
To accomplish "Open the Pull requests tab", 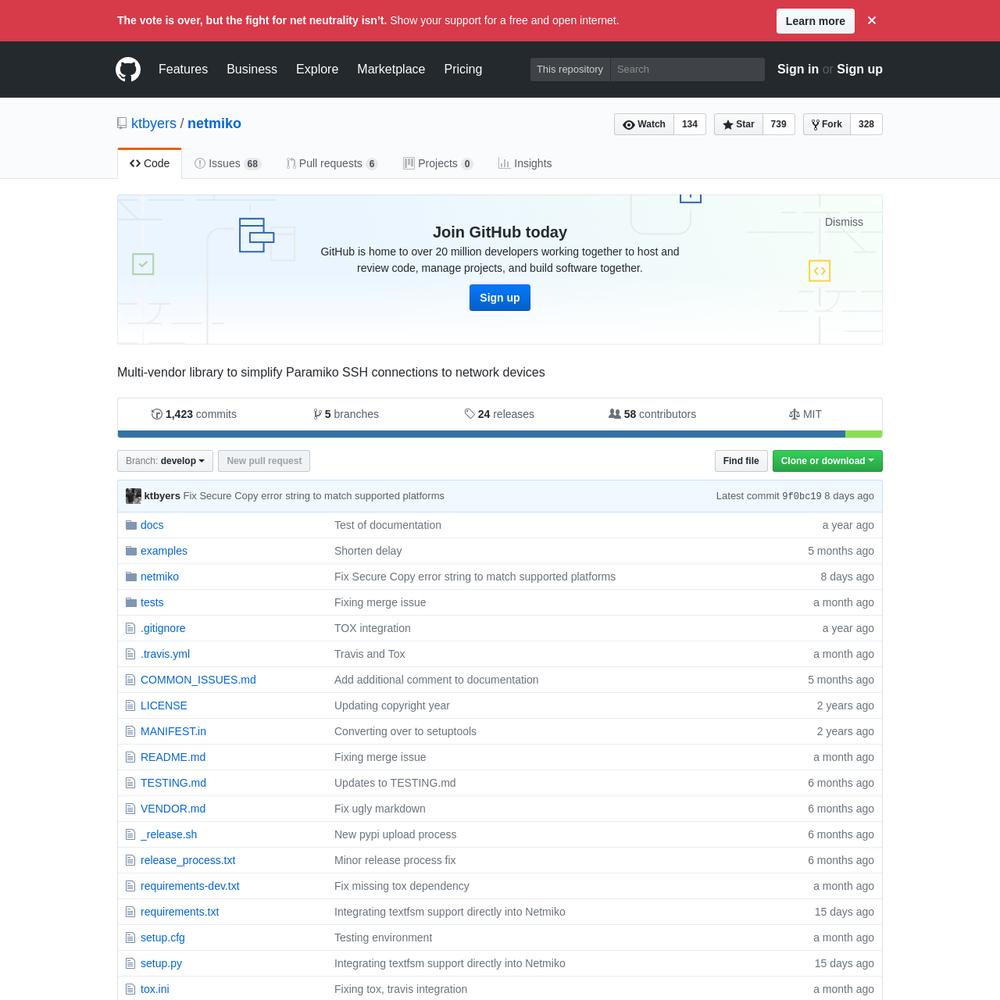I will 332,163.
